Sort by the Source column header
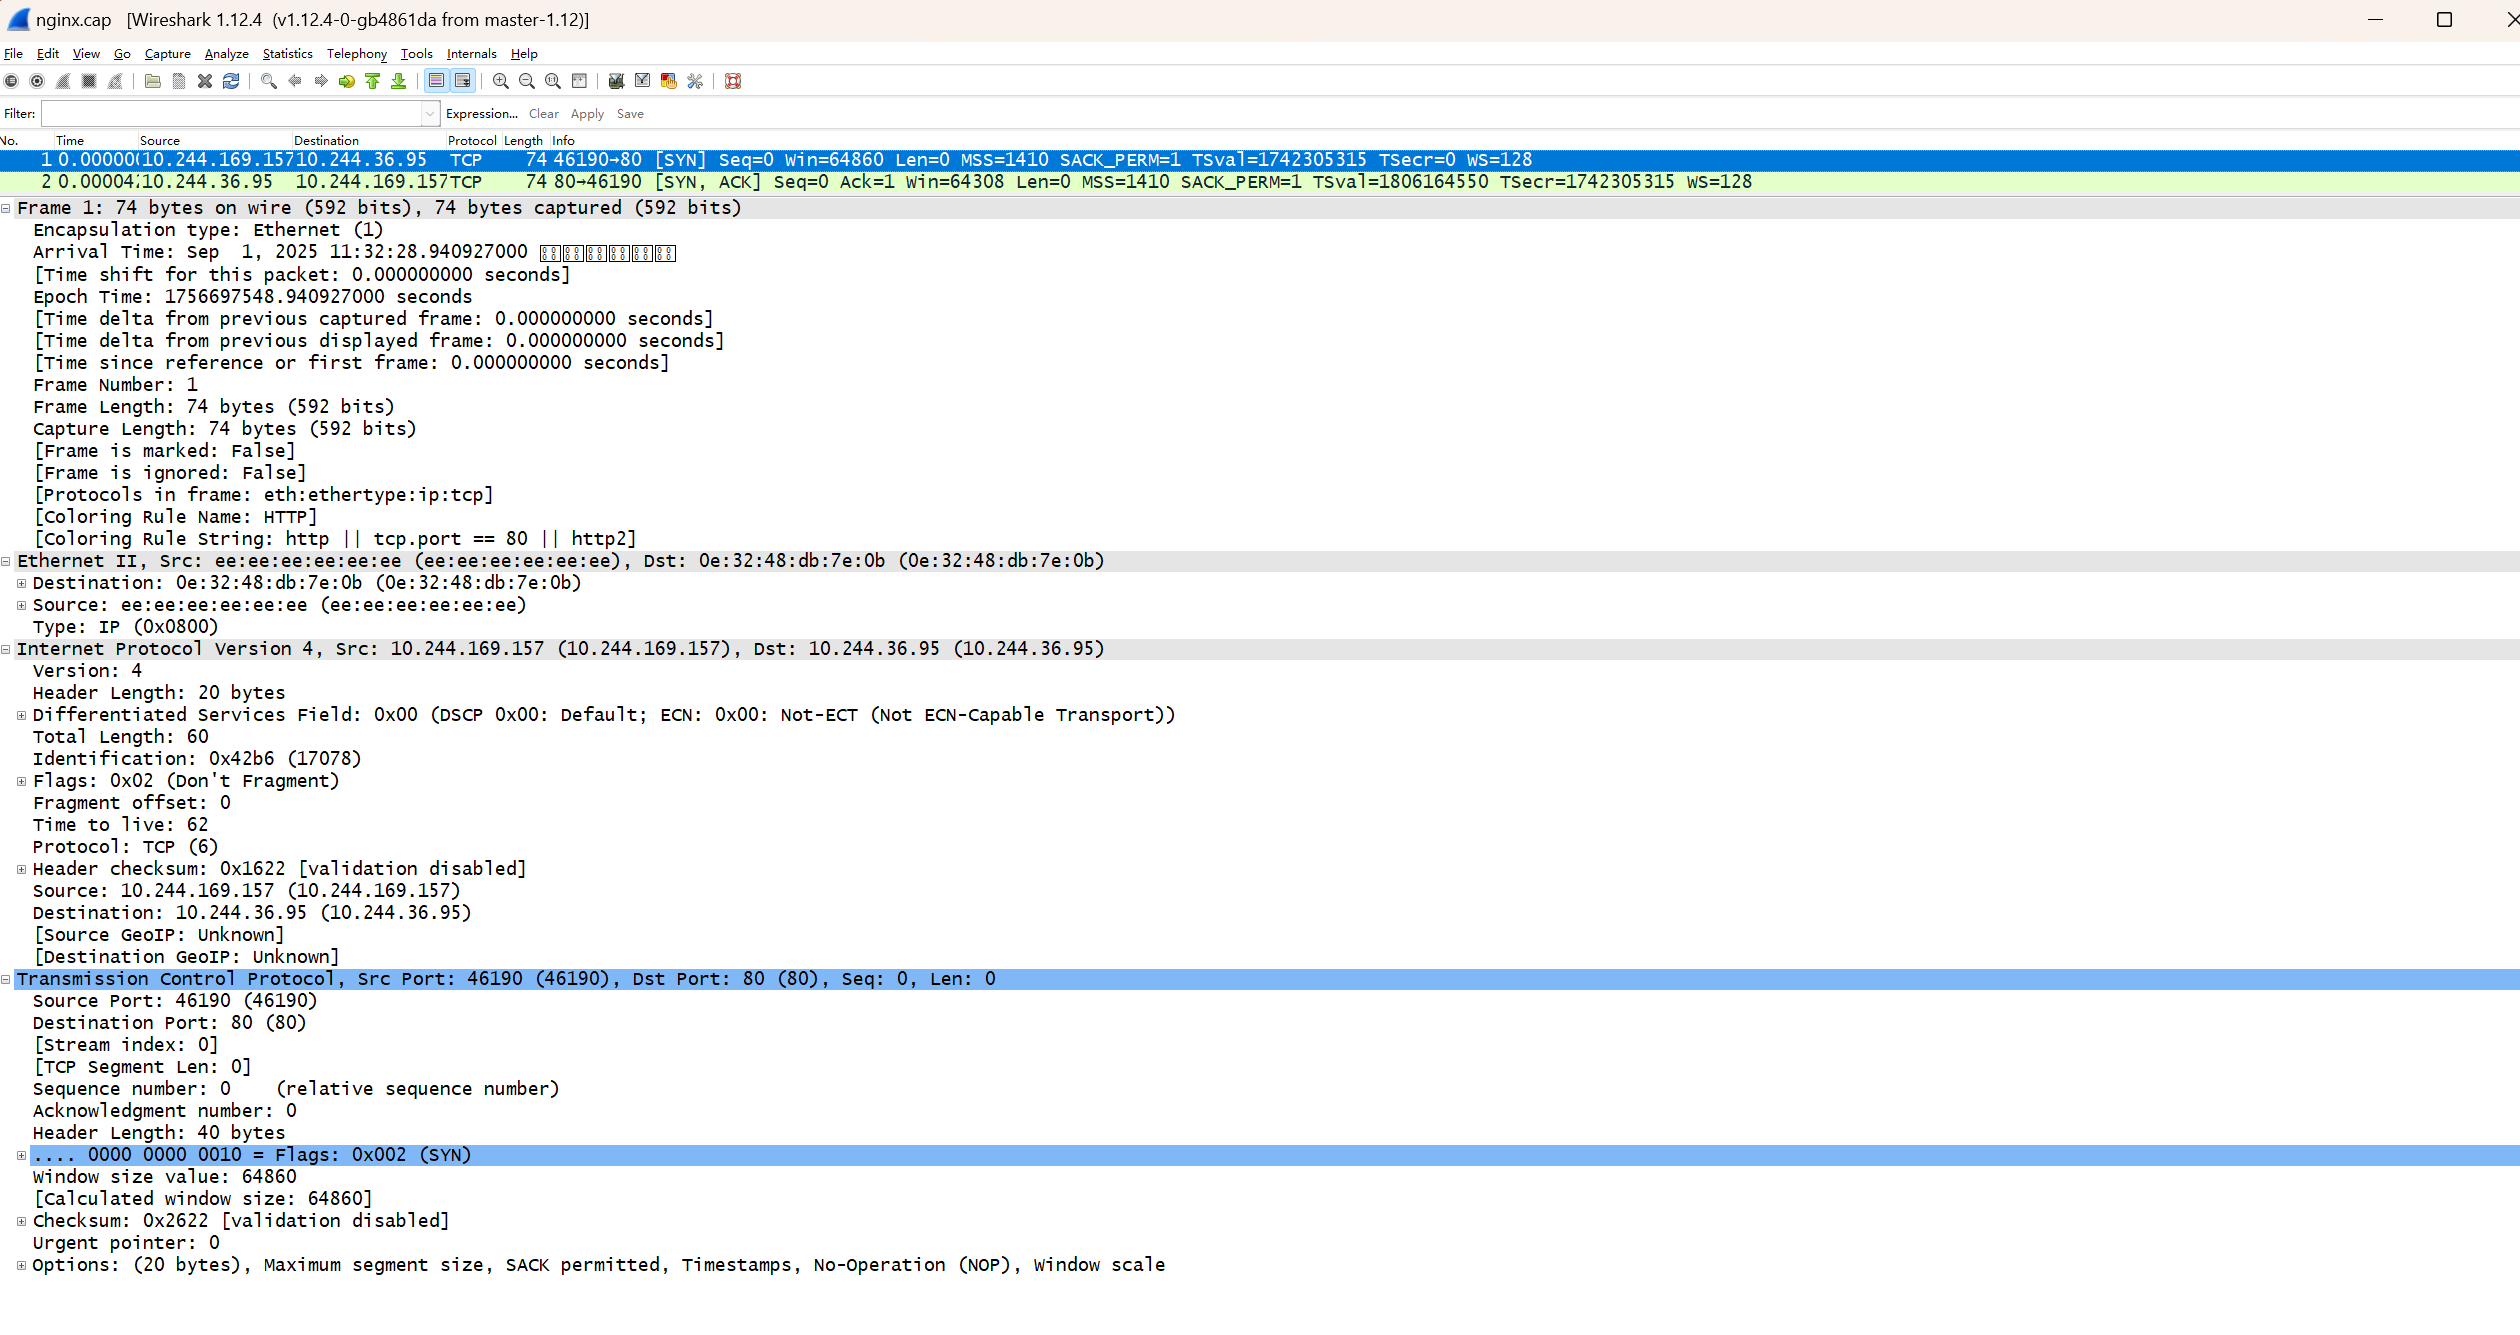The width and height of the screenshot is (2520, 1335). pyautogui.click(x=214, y=141)
